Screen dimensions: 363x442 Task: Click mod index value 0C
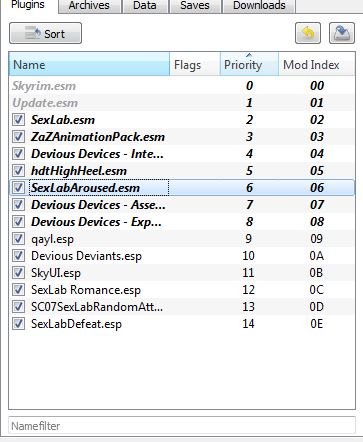point(316,290)
